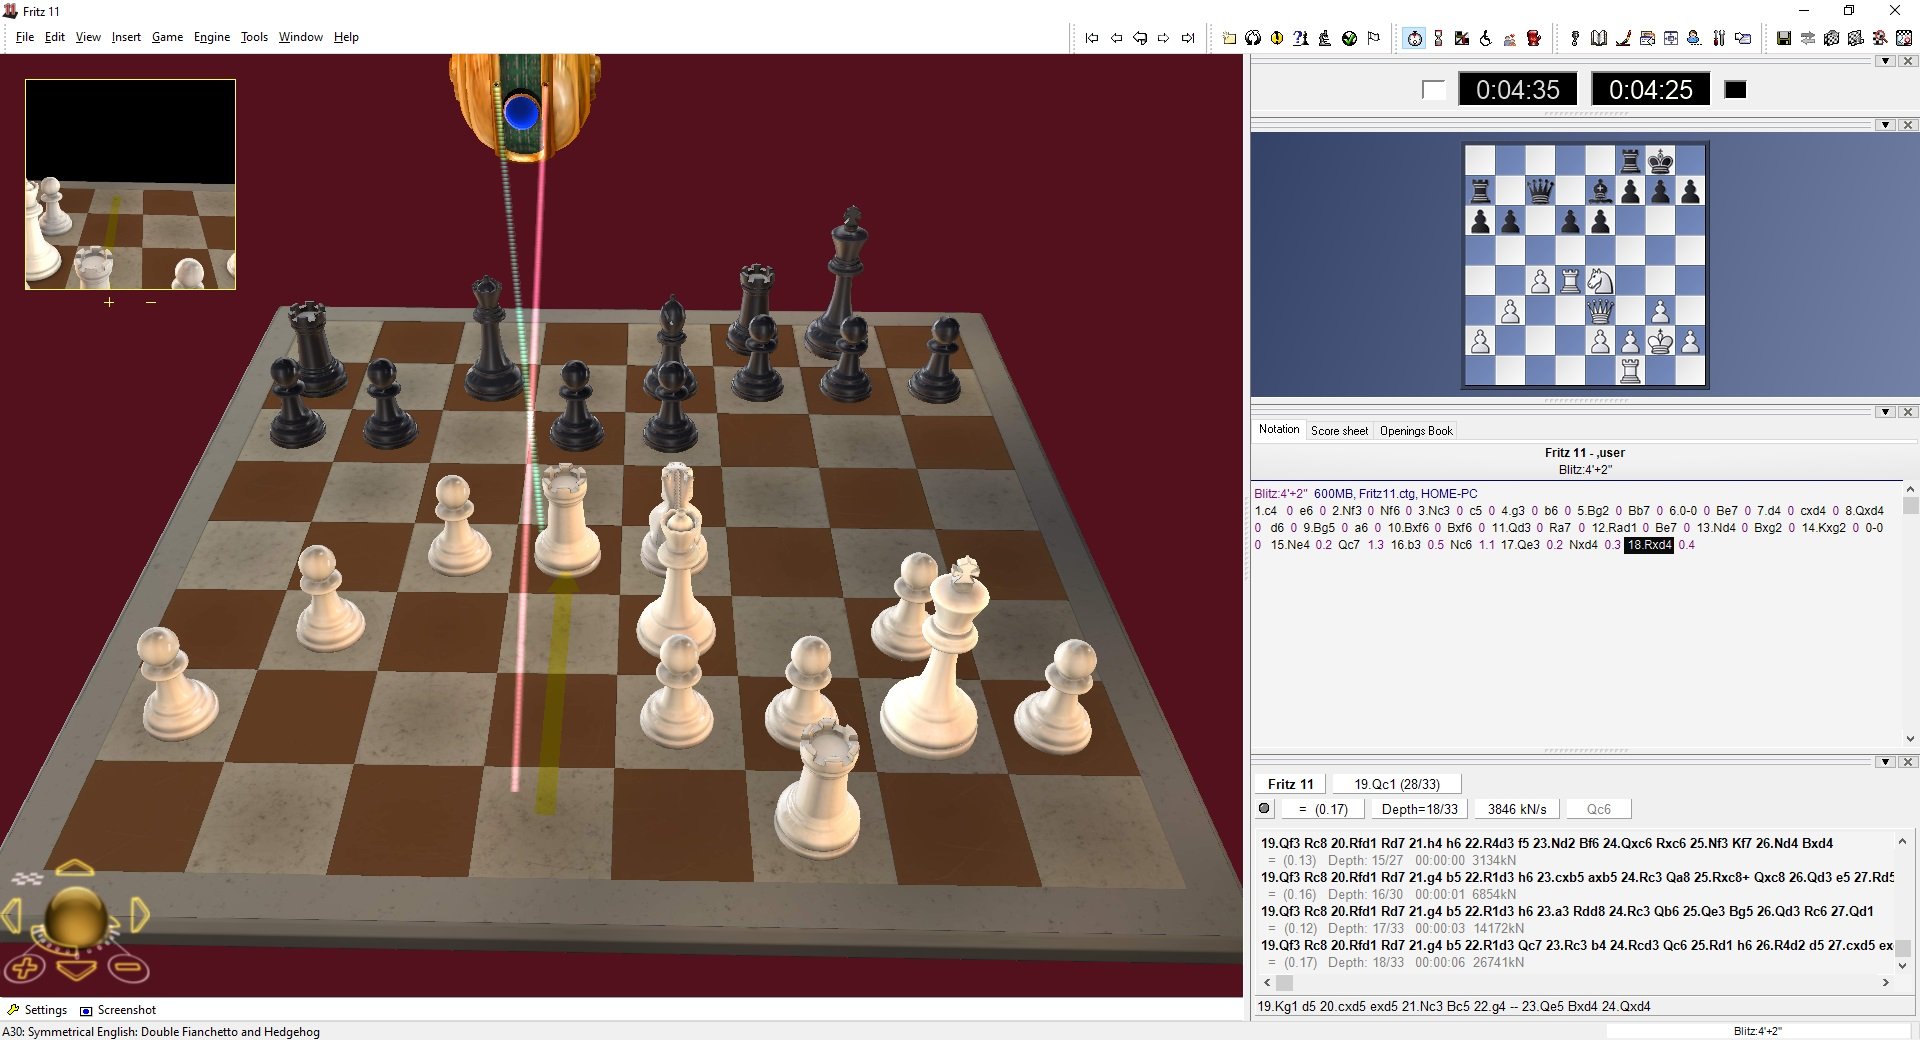This screenshot has width=1920, height=1040.
Task: Open the Tools menu
Action: coord(254,37)
